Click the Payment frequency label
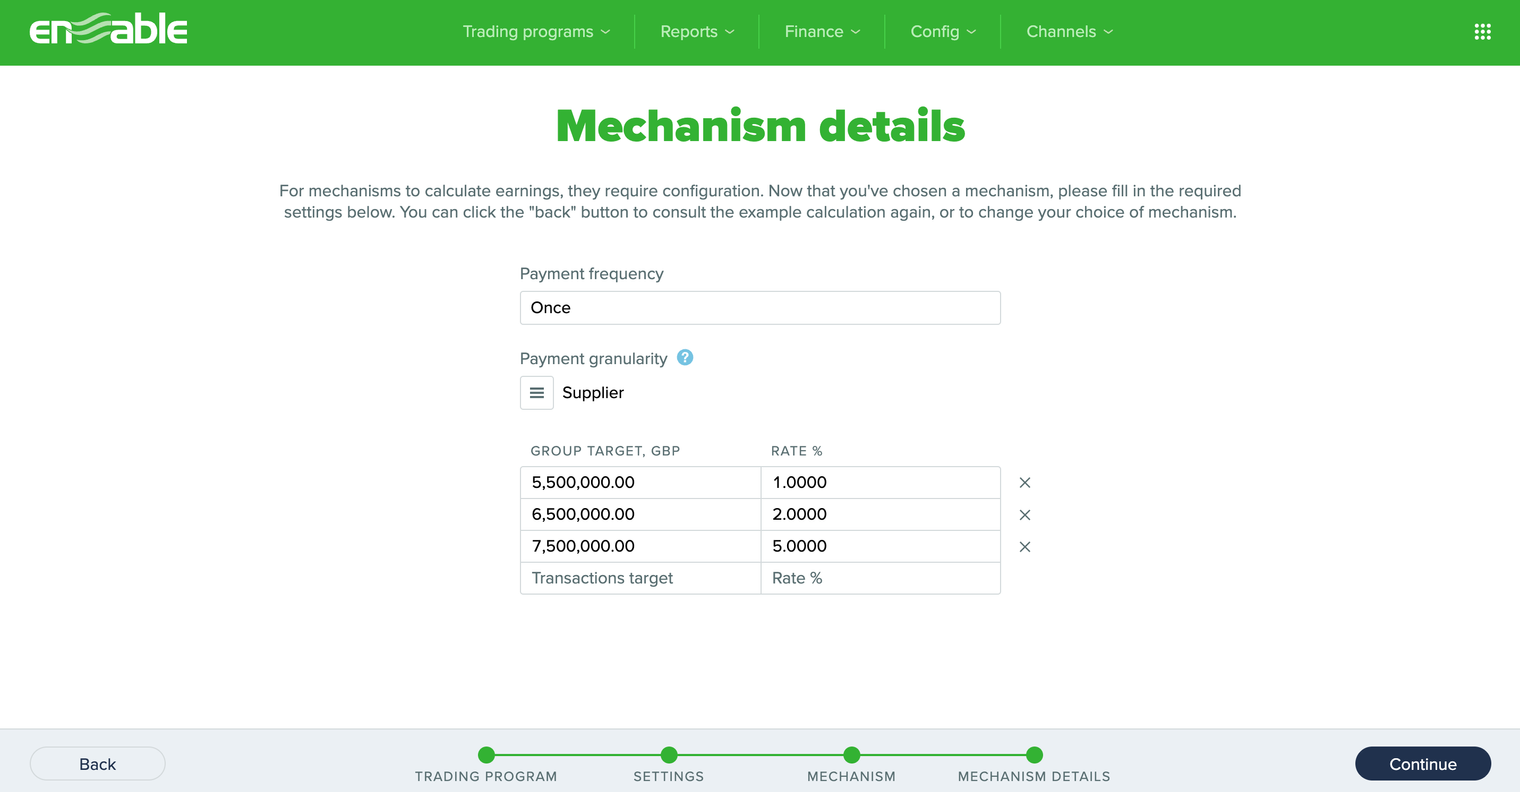 click(592, 274)
